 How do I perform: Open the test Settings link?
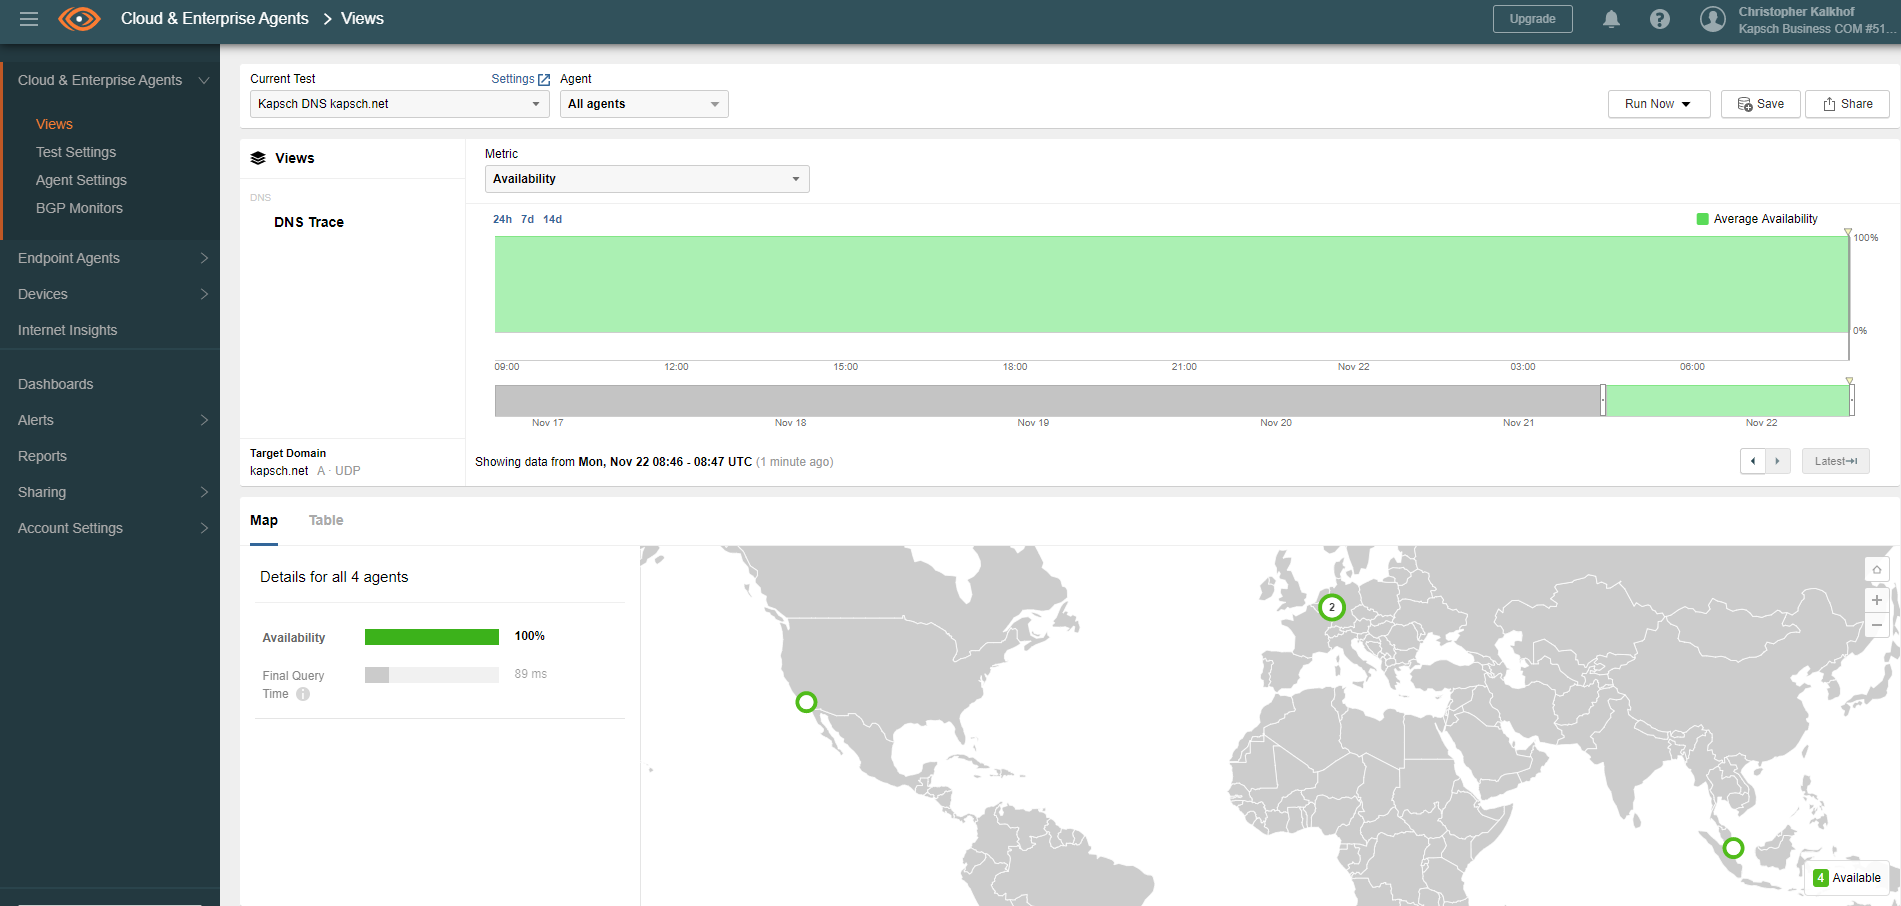[x=520, y=79]
